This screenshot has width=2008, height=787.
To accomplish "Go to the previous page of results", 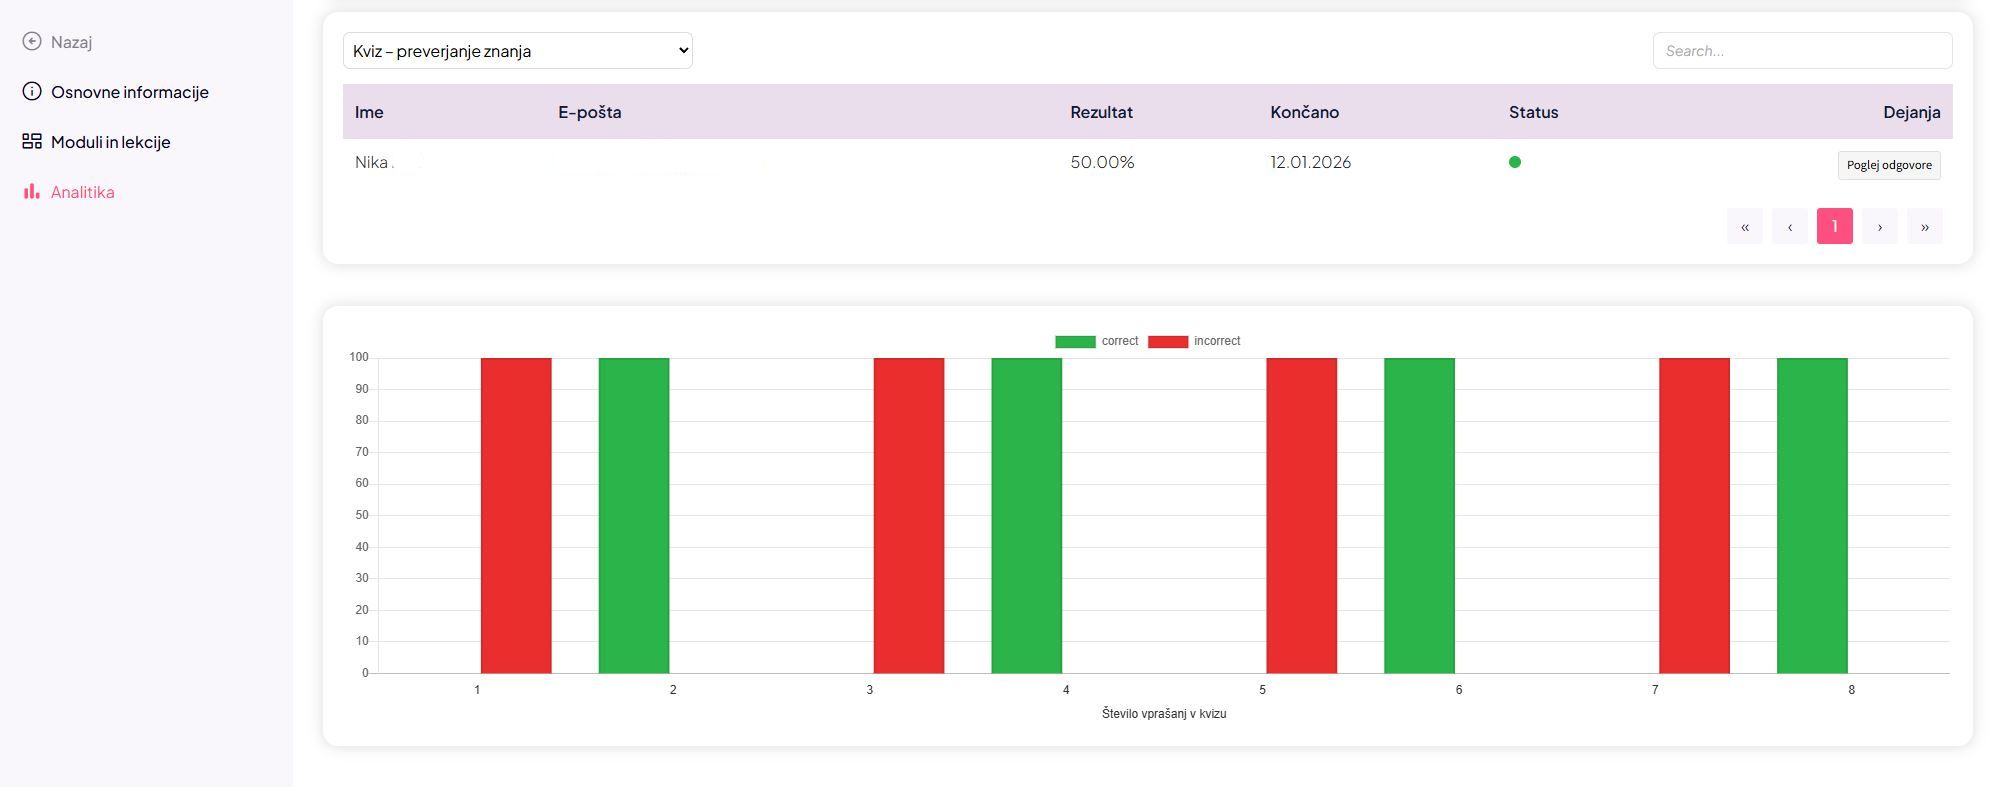I will [1789, 227].
